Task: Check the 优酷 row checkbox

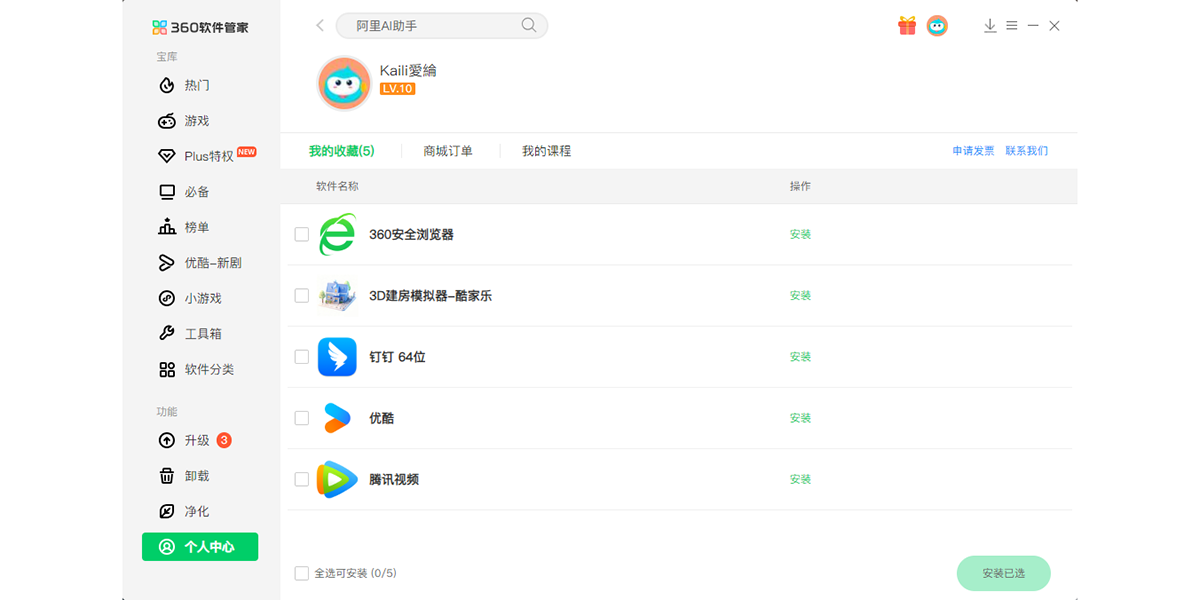Action: 302,418
